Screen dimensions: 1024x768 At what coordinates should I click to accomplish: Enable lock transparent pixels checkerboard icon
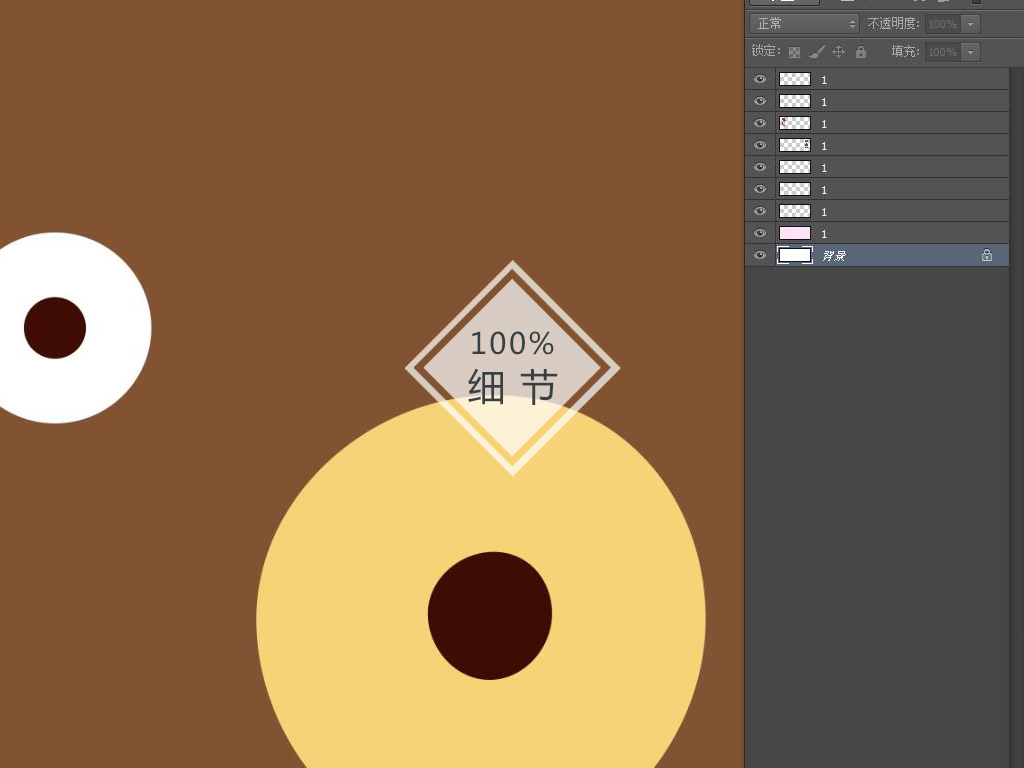coord(794,52)
